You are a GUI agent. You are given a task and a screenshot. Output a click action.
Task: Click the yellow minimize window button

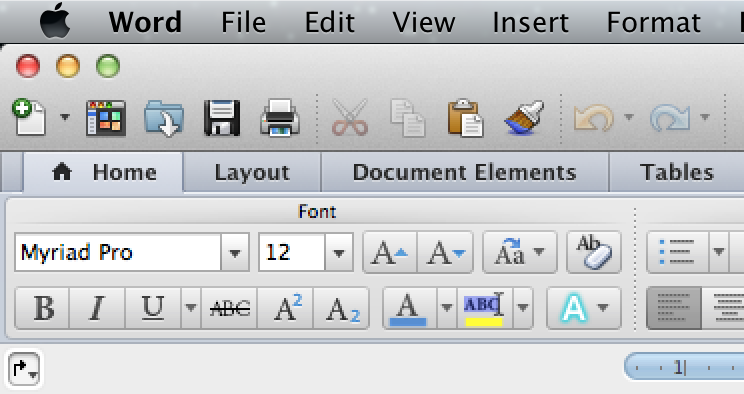point(68,66)
